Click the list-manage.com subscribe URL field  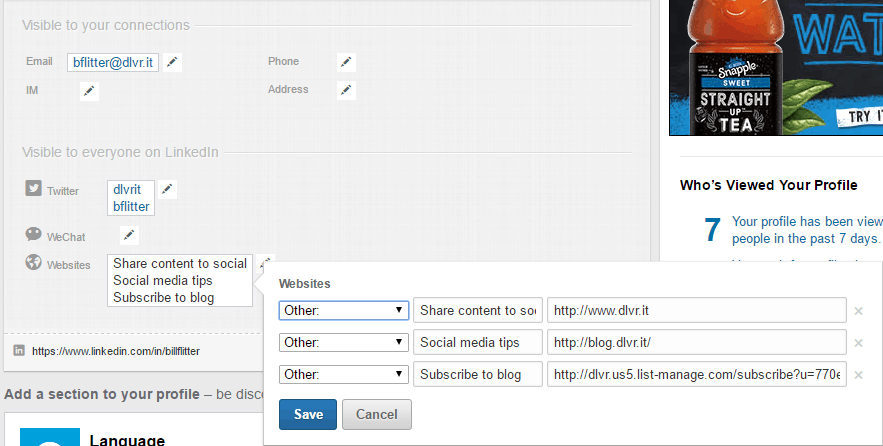pyautogui.click(x=697, y=374)
